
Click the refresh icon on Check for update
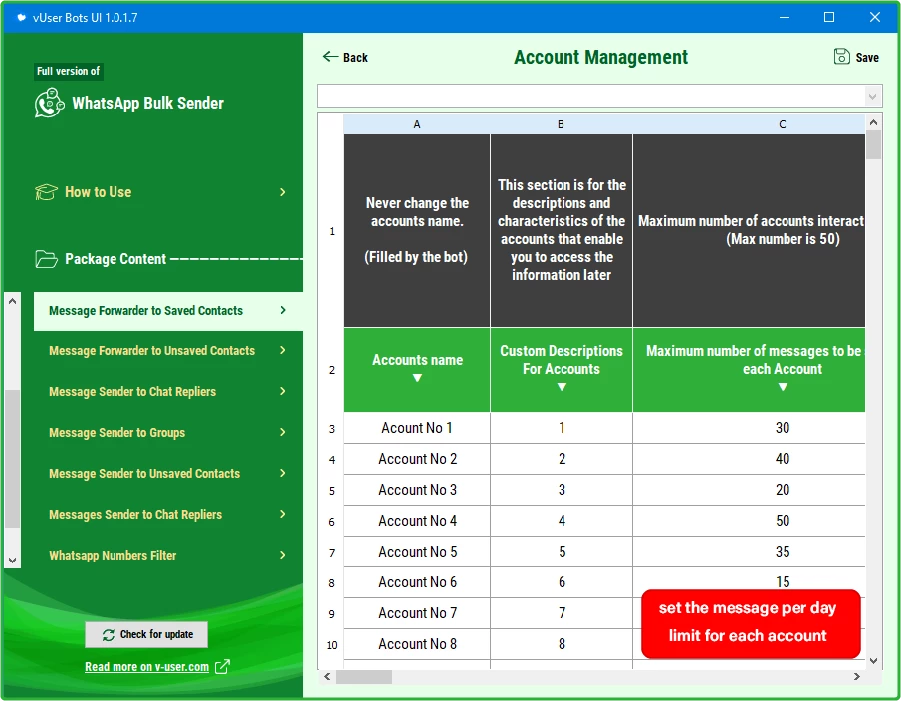tap(109, 635)
